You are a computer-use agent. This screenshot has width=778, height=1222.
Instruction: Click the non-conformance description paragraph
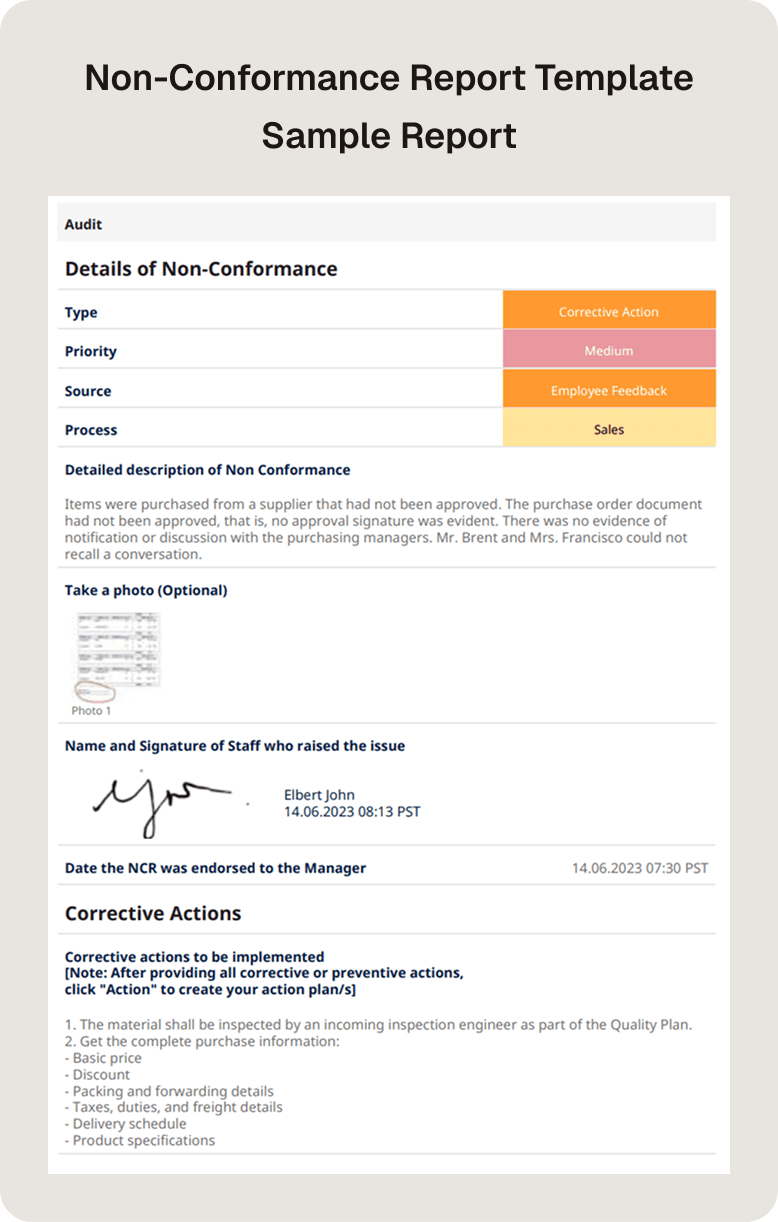pyautogui.click(x=384, y=529)
